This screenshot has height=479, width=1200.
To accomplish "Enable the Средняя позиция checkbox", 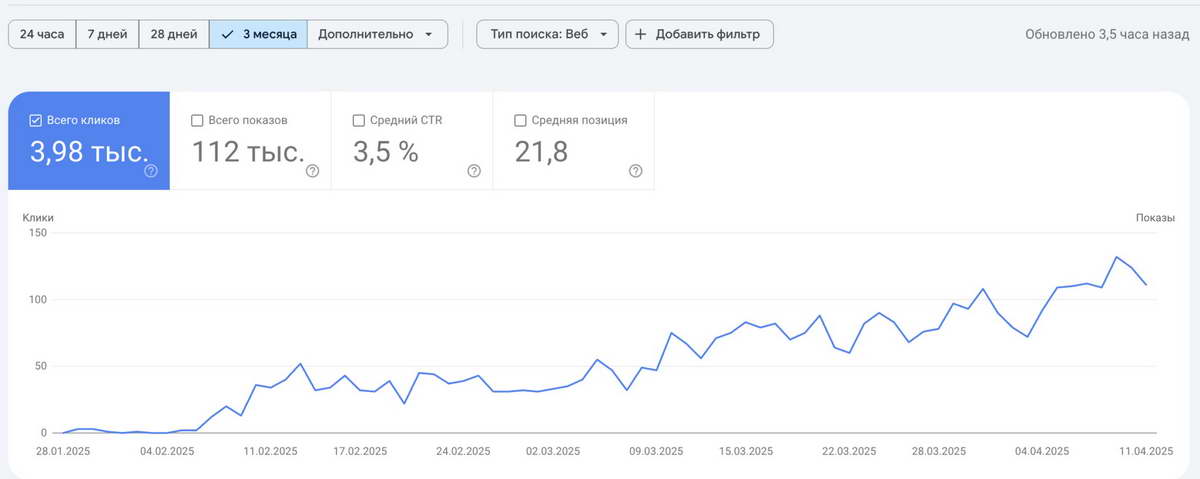I will 520,120.
